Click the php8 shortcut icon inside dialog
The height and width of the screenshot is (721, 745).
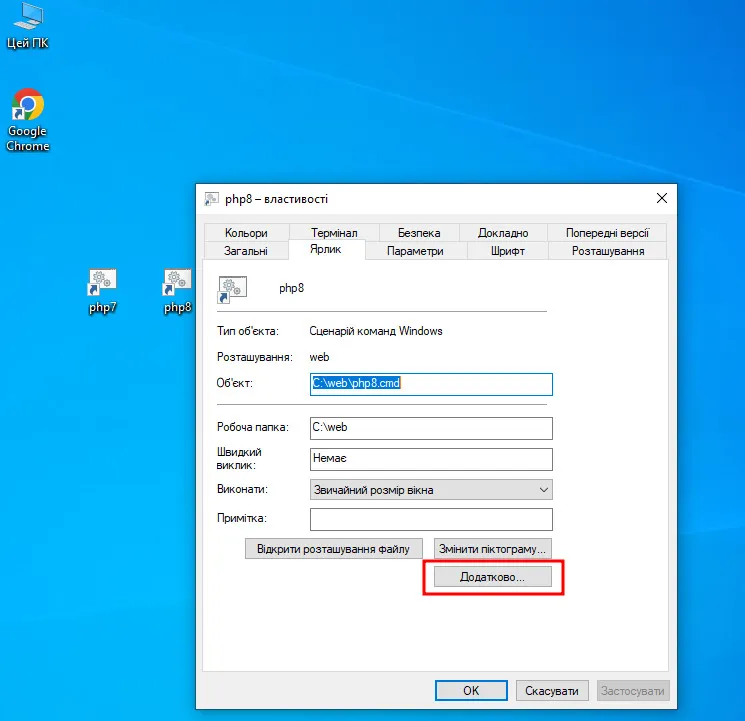point(232,290)
